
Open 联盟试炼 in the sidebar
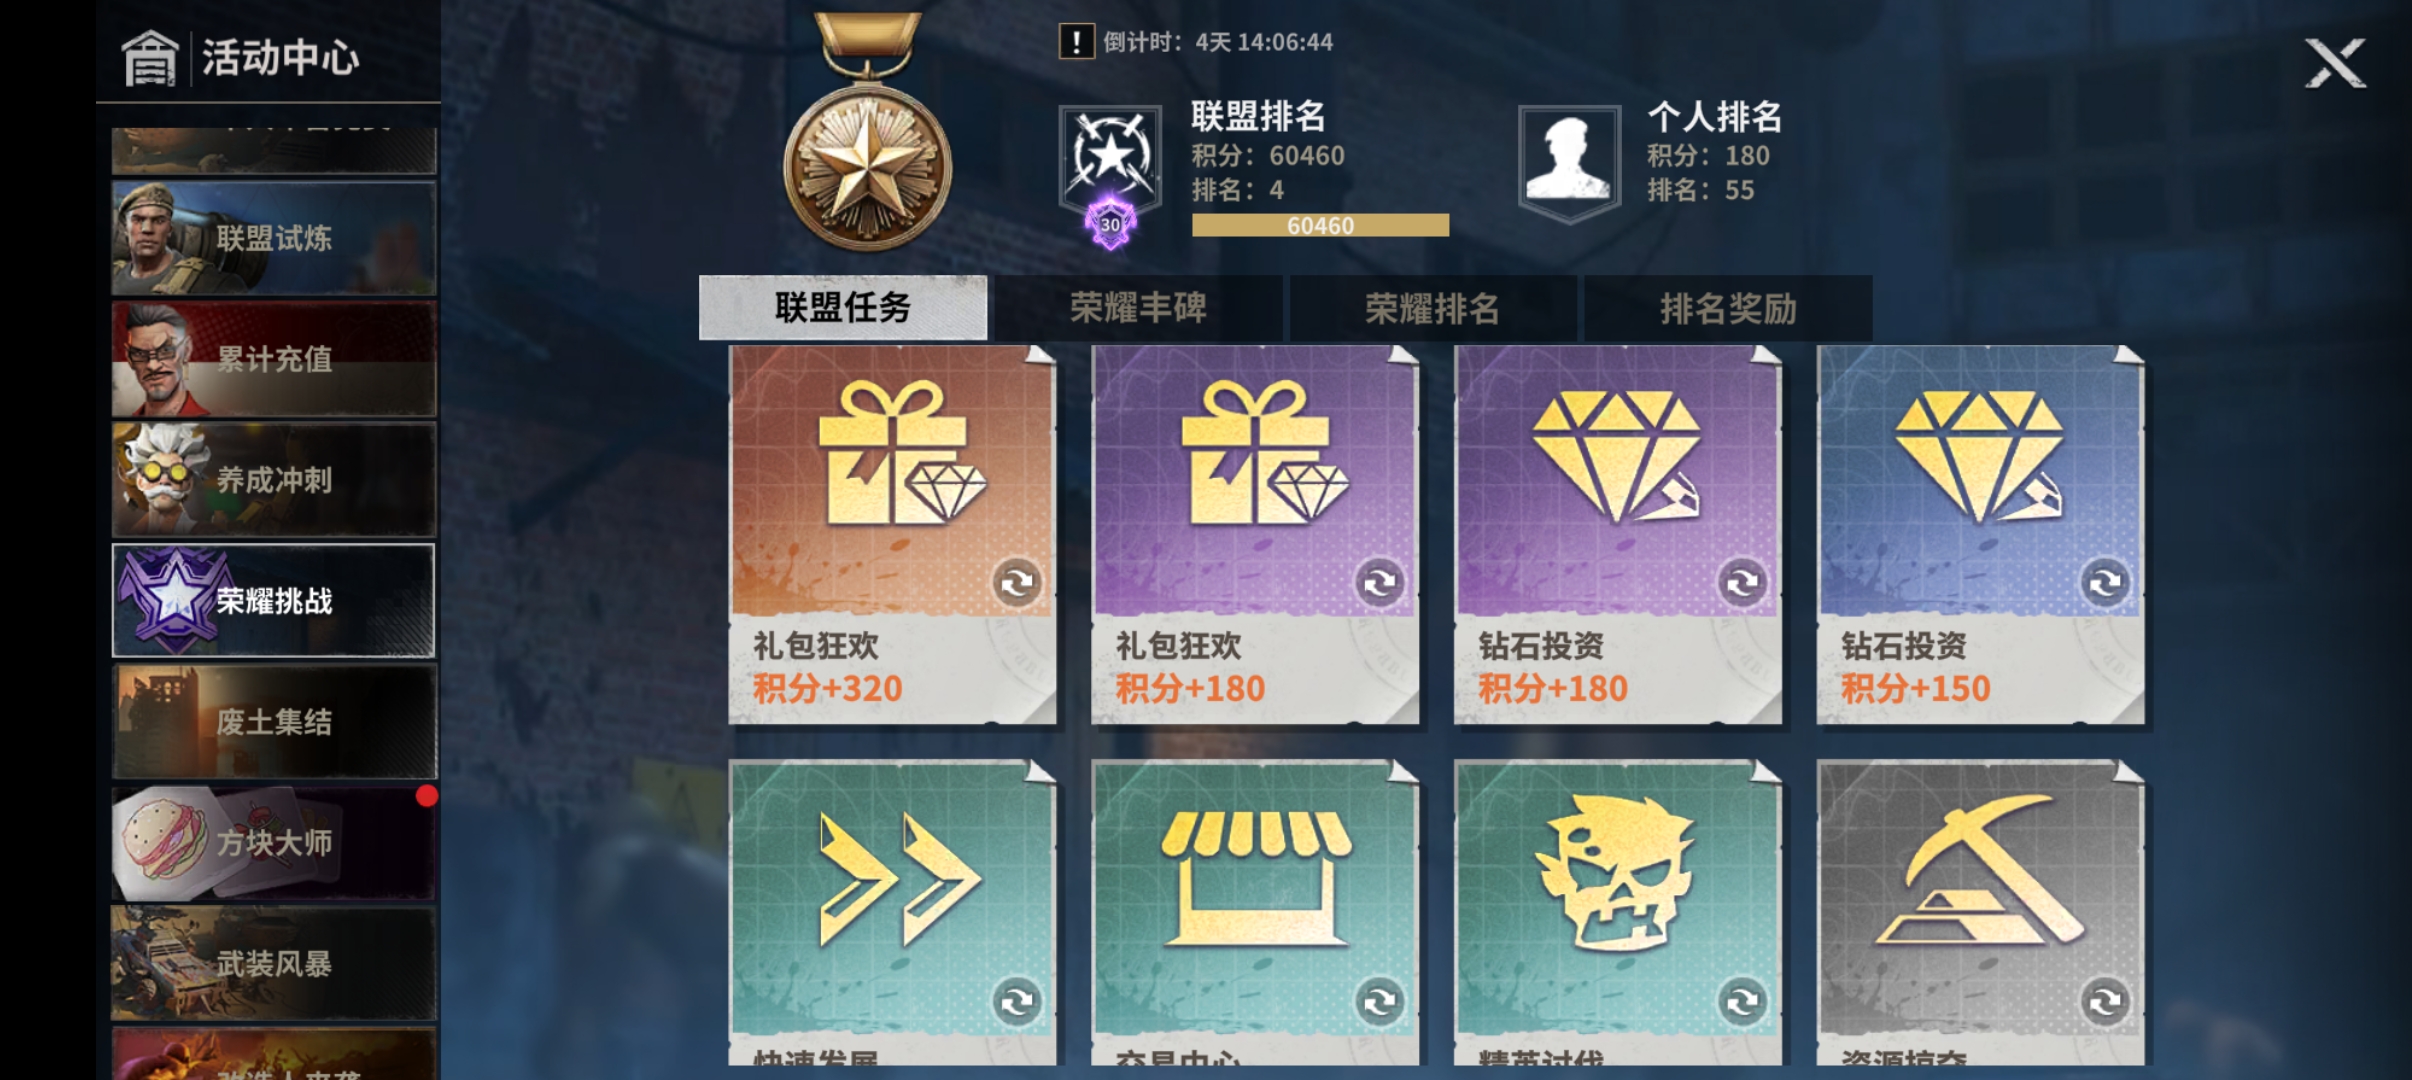274,238
